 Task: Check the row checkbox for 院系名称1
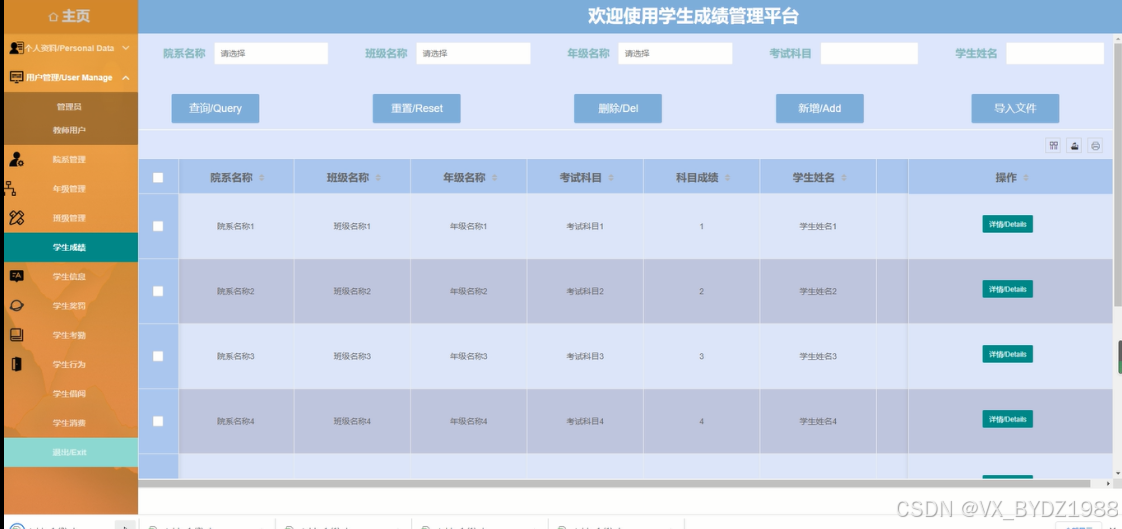[158, 225]
